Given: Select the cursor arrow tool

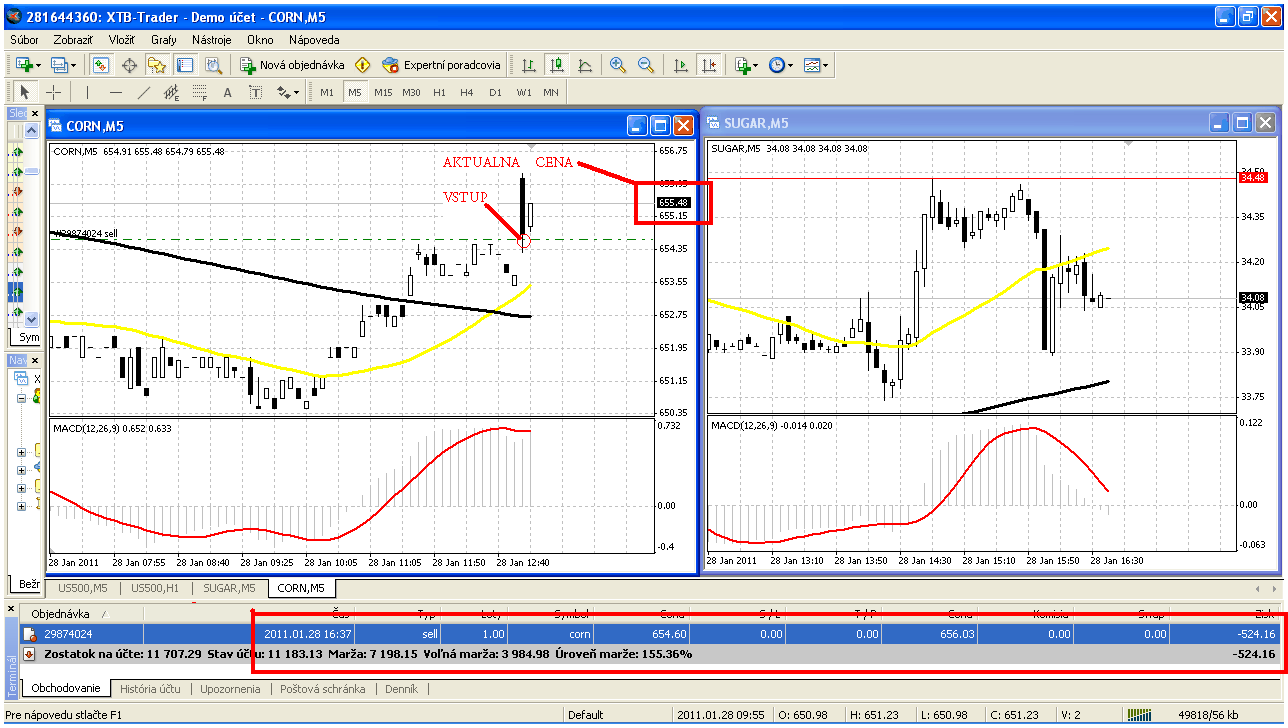Looking at the screenshot, I should click(x=25, y=92).
